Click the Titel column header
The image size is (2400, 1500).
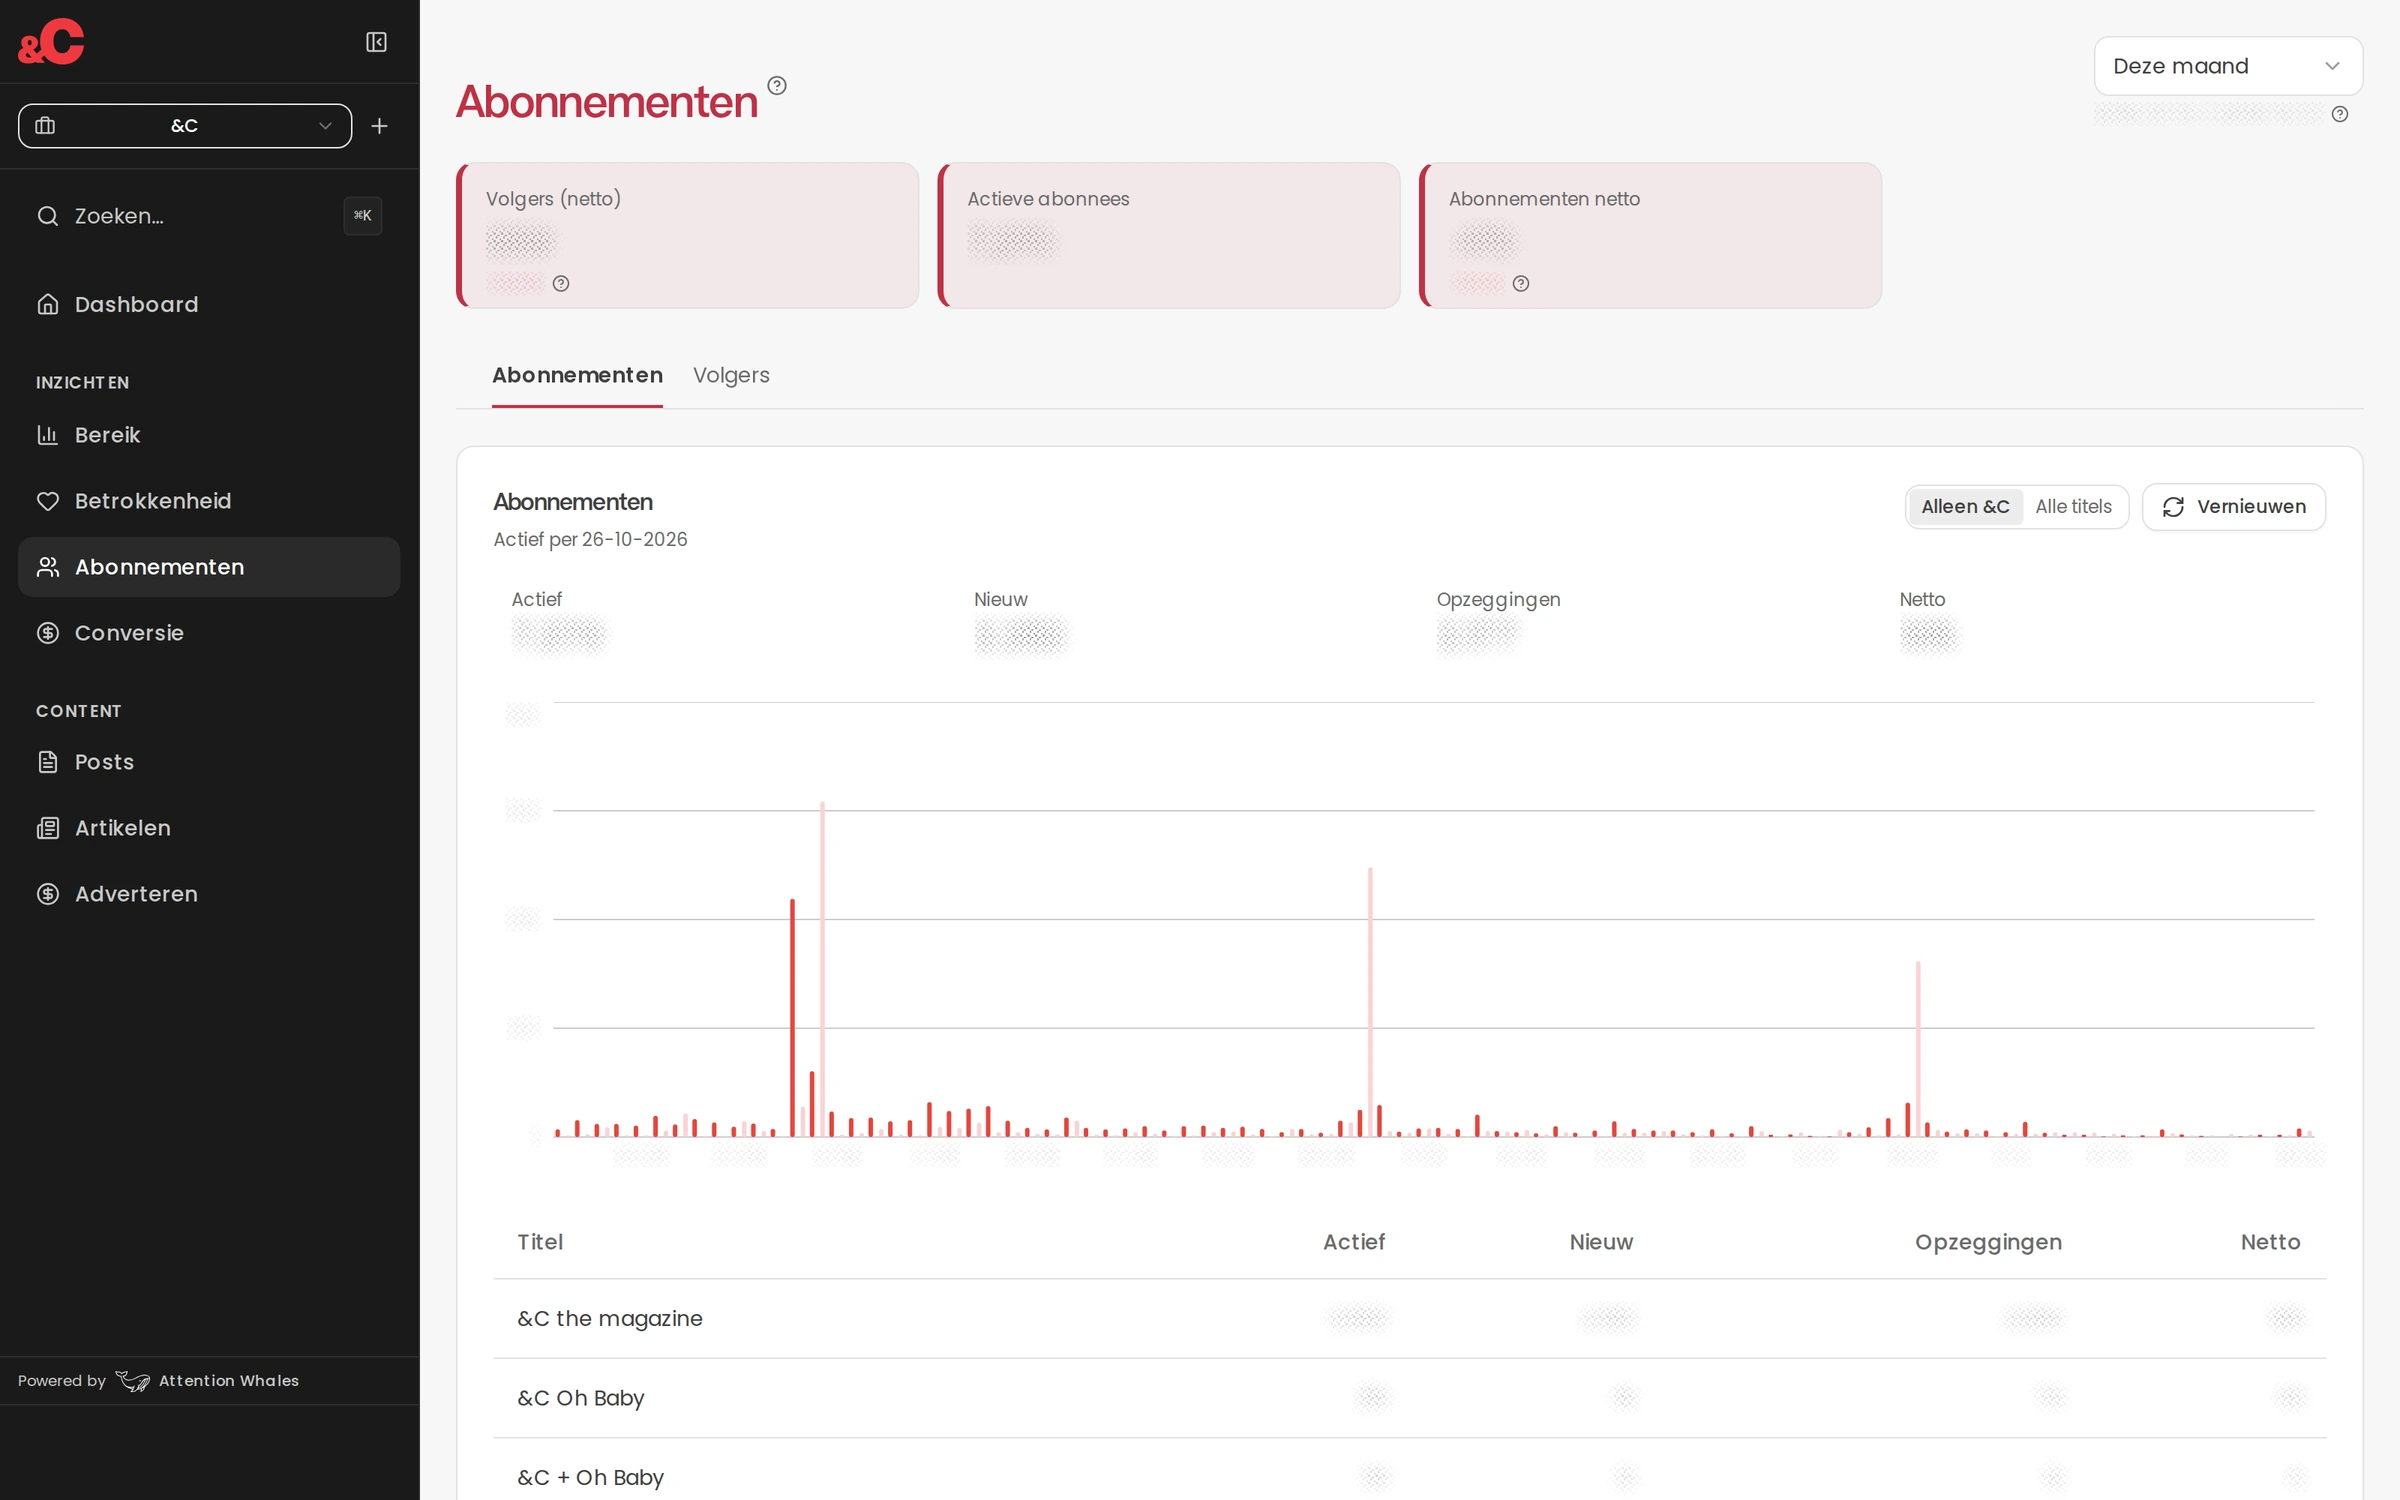coord(540,1242)
